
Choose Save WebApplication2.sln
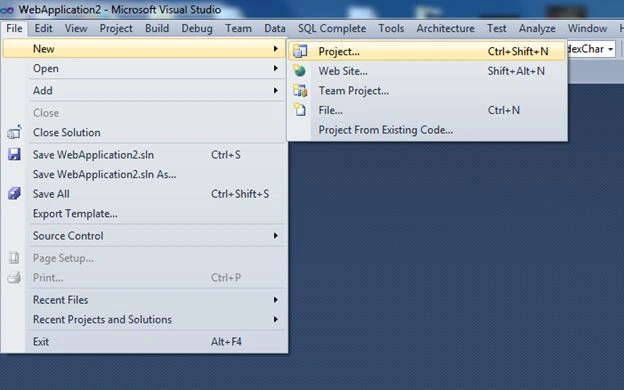tap(144, 154)
